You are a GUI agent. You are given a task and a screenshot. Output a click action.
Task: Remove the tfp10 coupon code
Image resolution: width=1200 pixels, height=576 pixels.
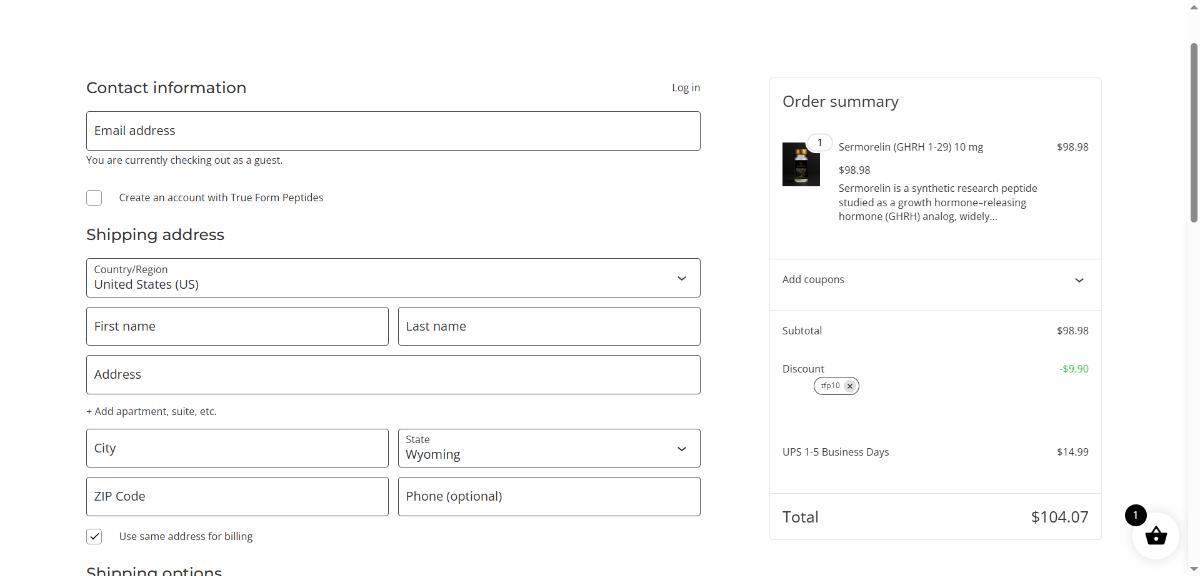click(850, 386)
